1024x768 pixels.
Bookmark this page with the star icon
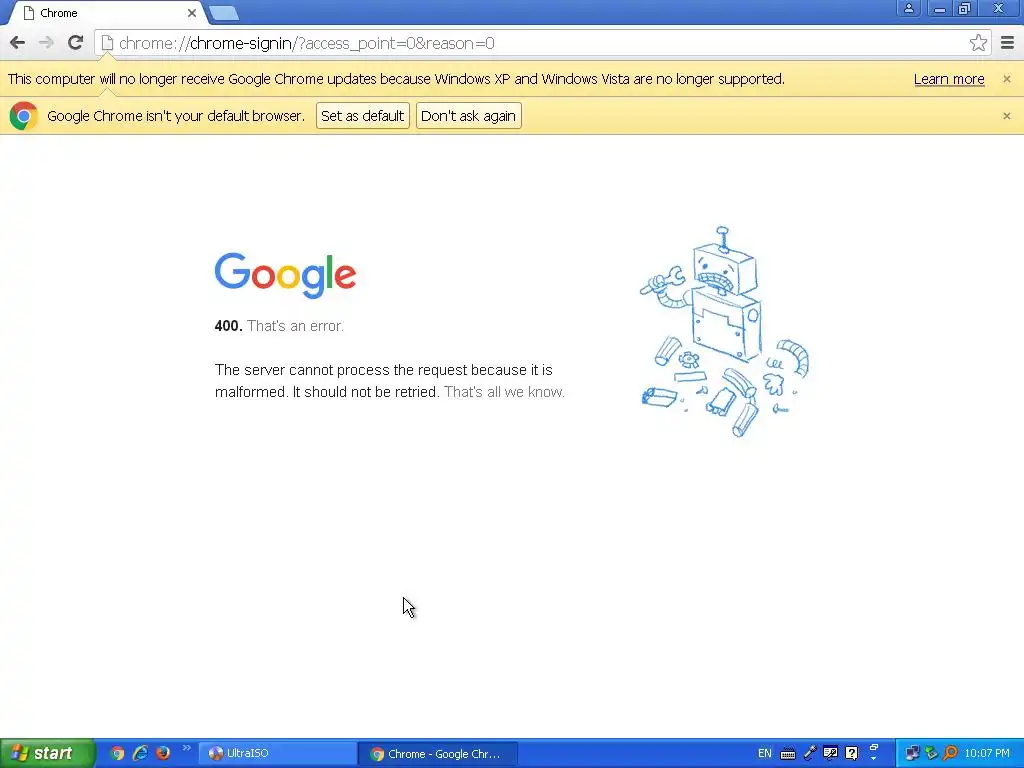tap(978, 43)
